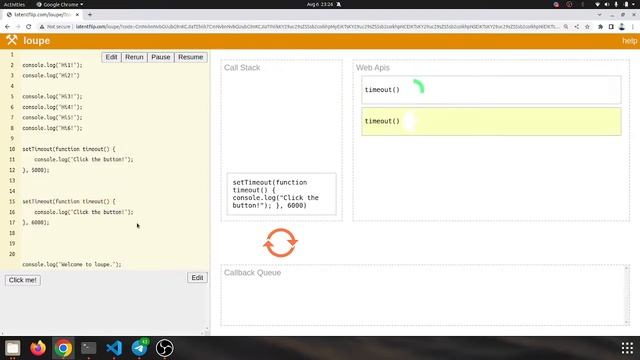Click the Edit button beside 'Click me!'
The width and height of the screenshot is (640, 360).
pos(197,278)
